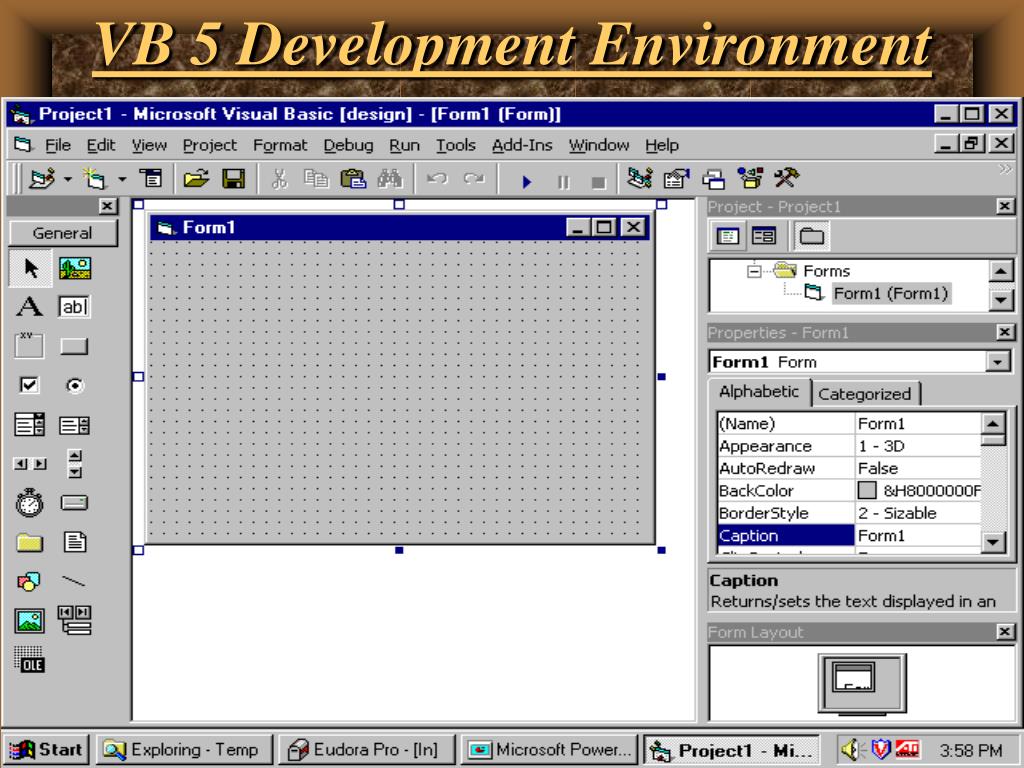Select the PictureBox control tool
The image size is (1024, 768).
click(x=75, y=268)
